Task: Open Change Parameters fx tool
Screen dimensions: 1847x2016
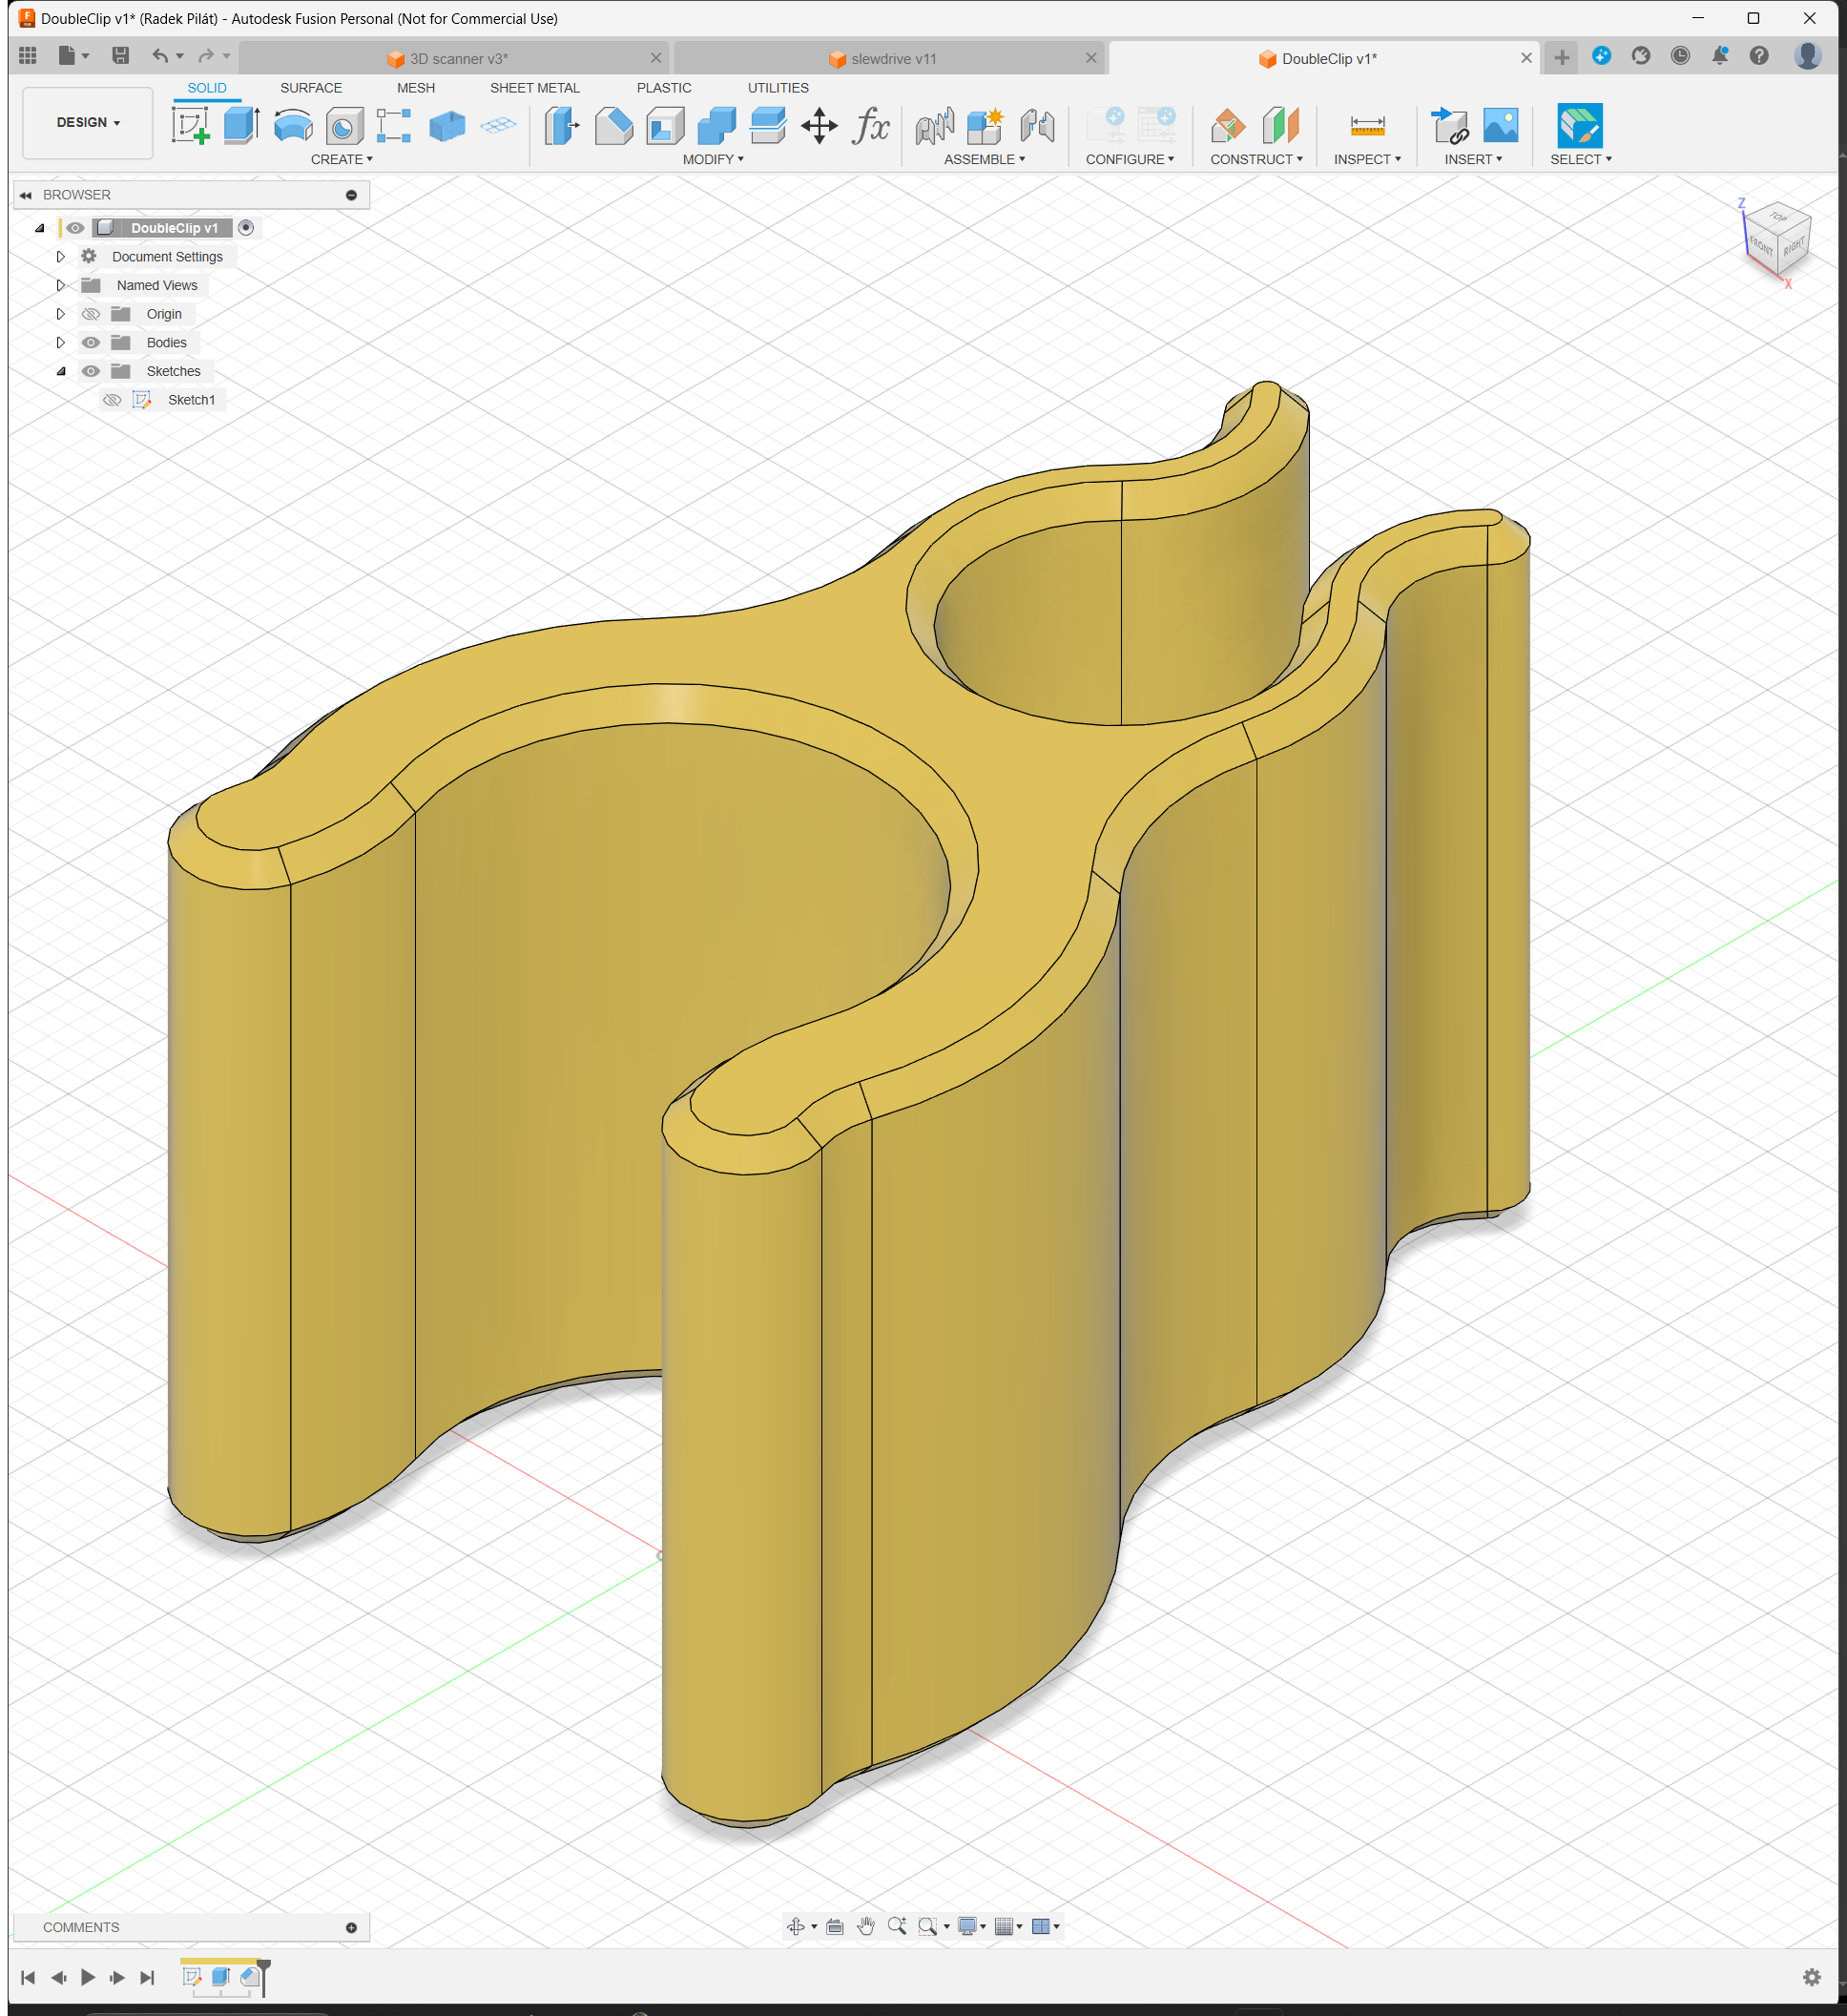Action: (871, 126)
